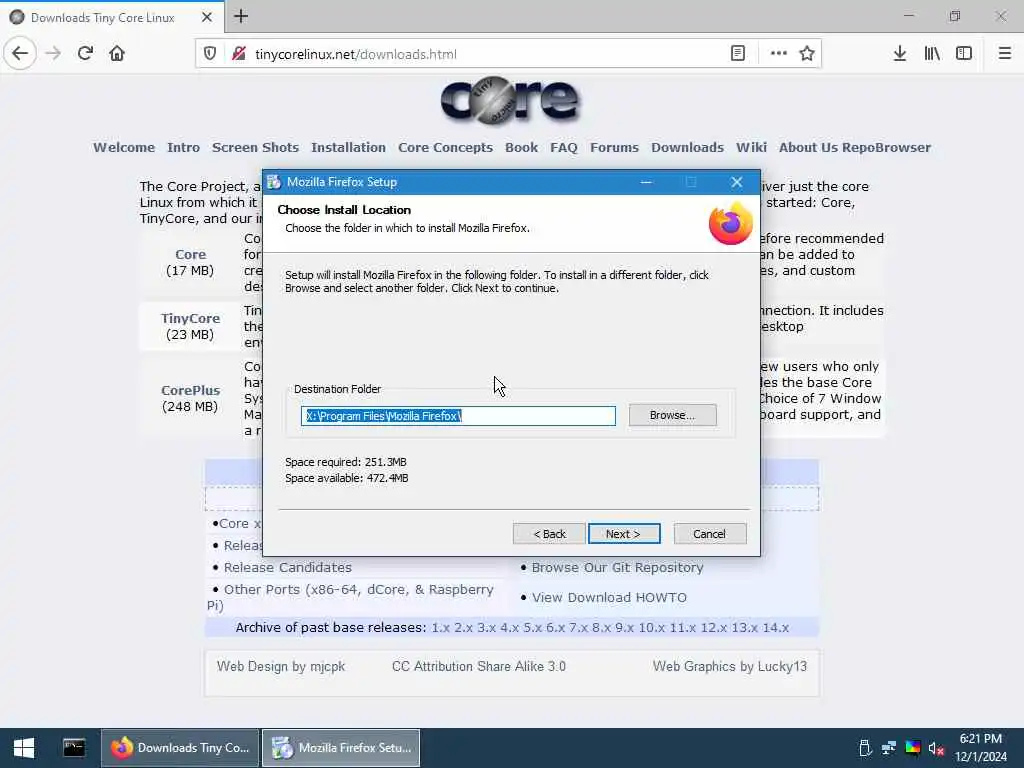Screen dimensions: 1024x768
Task: Cancel the Mozilla Firefox Setup
Action: click(709, 534)
